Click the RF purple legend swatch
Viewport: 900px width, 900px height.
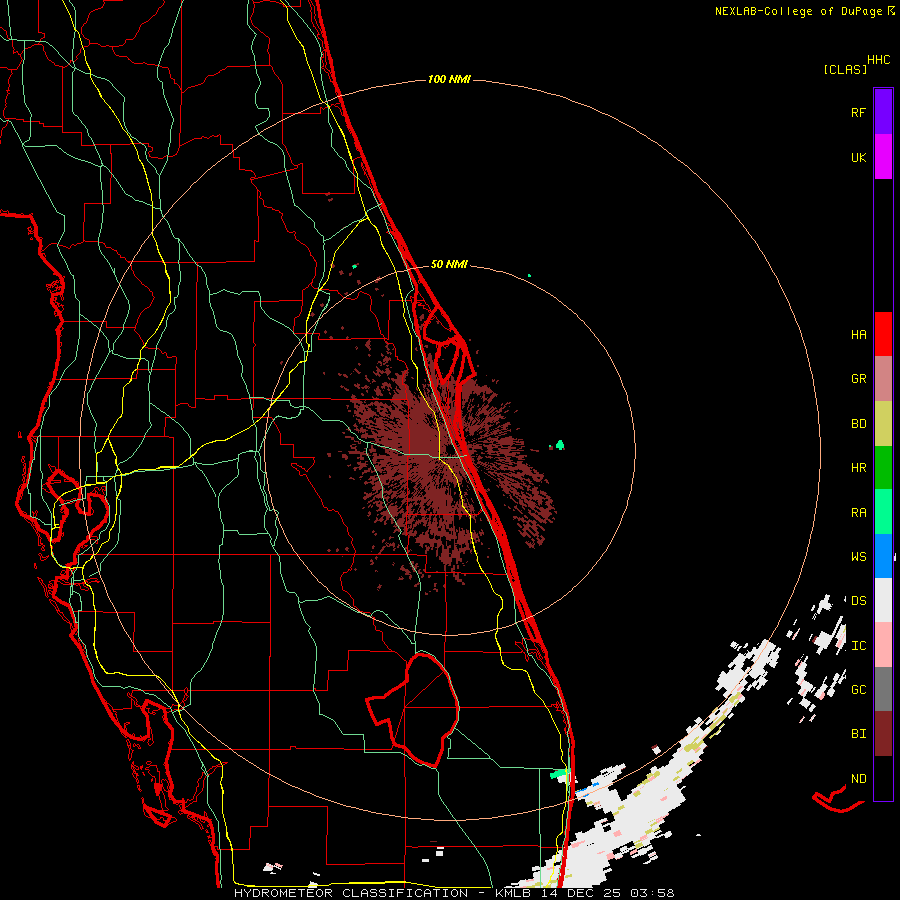point(883,112)
